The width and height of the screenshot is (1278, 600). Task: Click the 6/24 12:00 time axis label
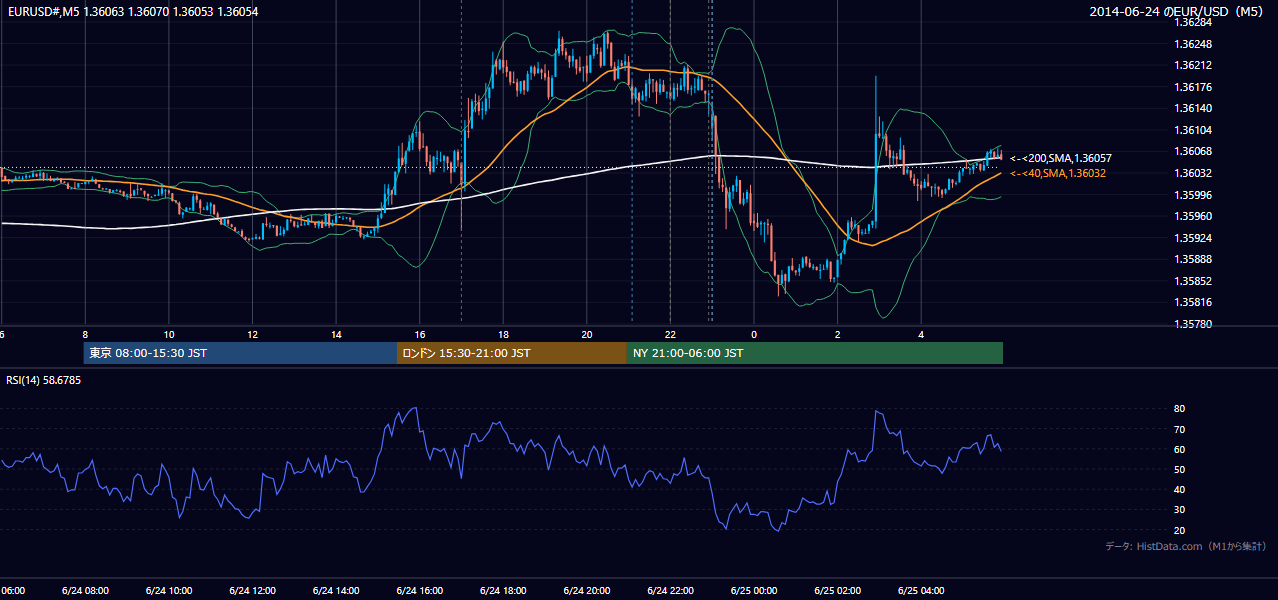(x=252, y=591)
